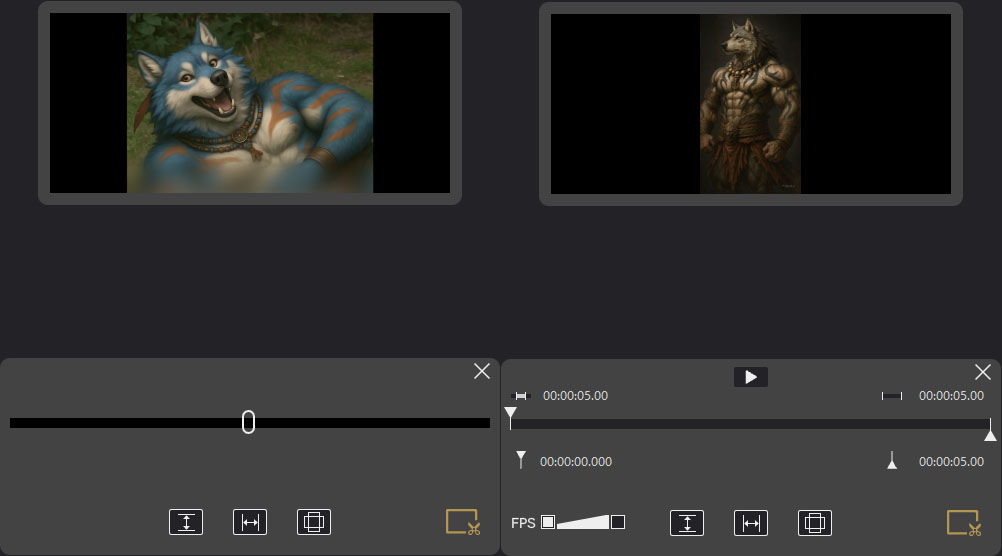The image size is (1002, 556).
Task: Click the start marker icon beside 00:00:00.000
Action: pyautogui.click(x=521, y=459)
